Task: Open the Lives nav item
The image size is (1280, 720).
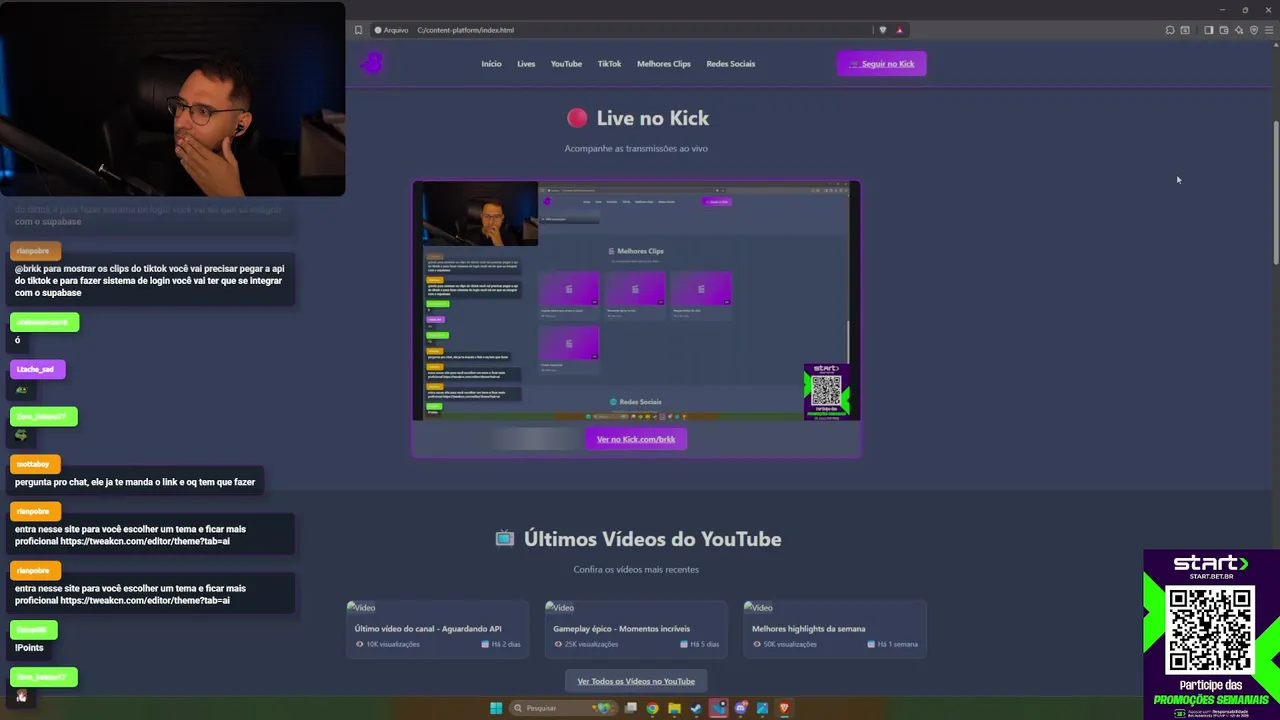Action: point(526,64)
